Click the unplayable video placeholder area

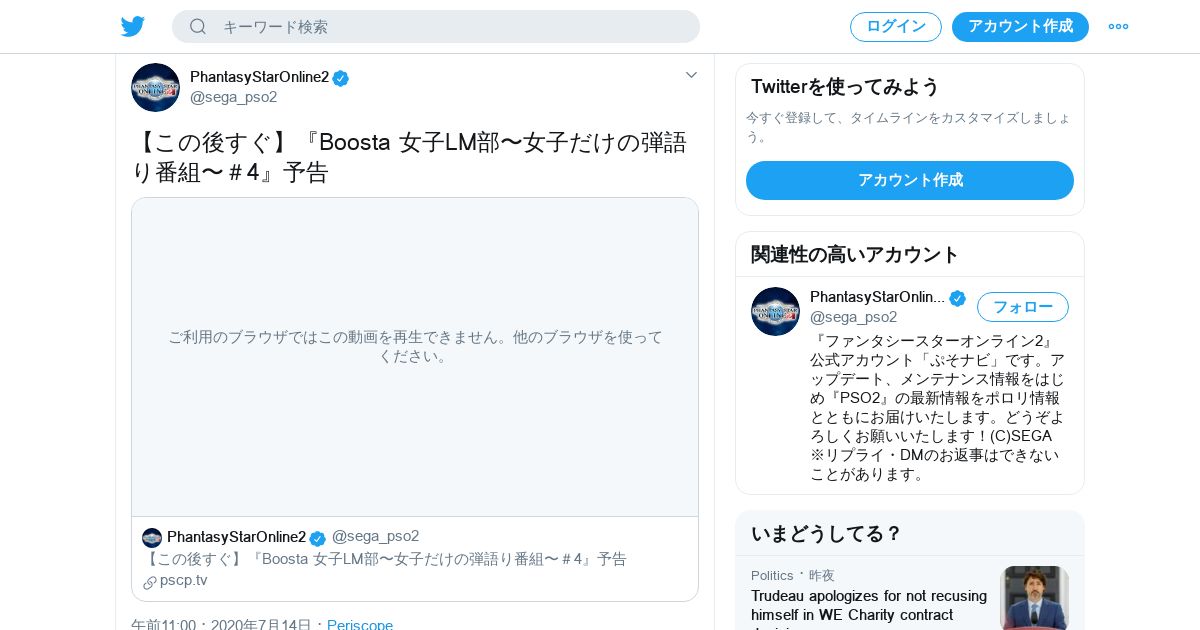(415, 357)
